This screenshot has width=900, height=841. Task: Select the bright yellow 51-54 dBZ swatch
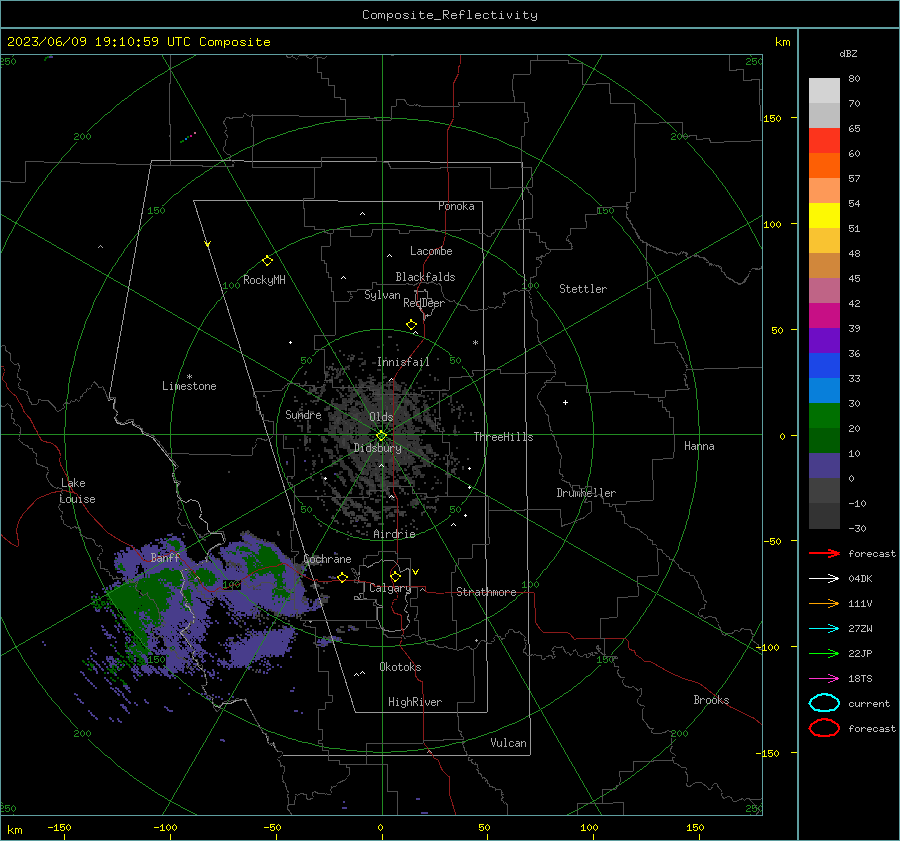coord(824,215)
